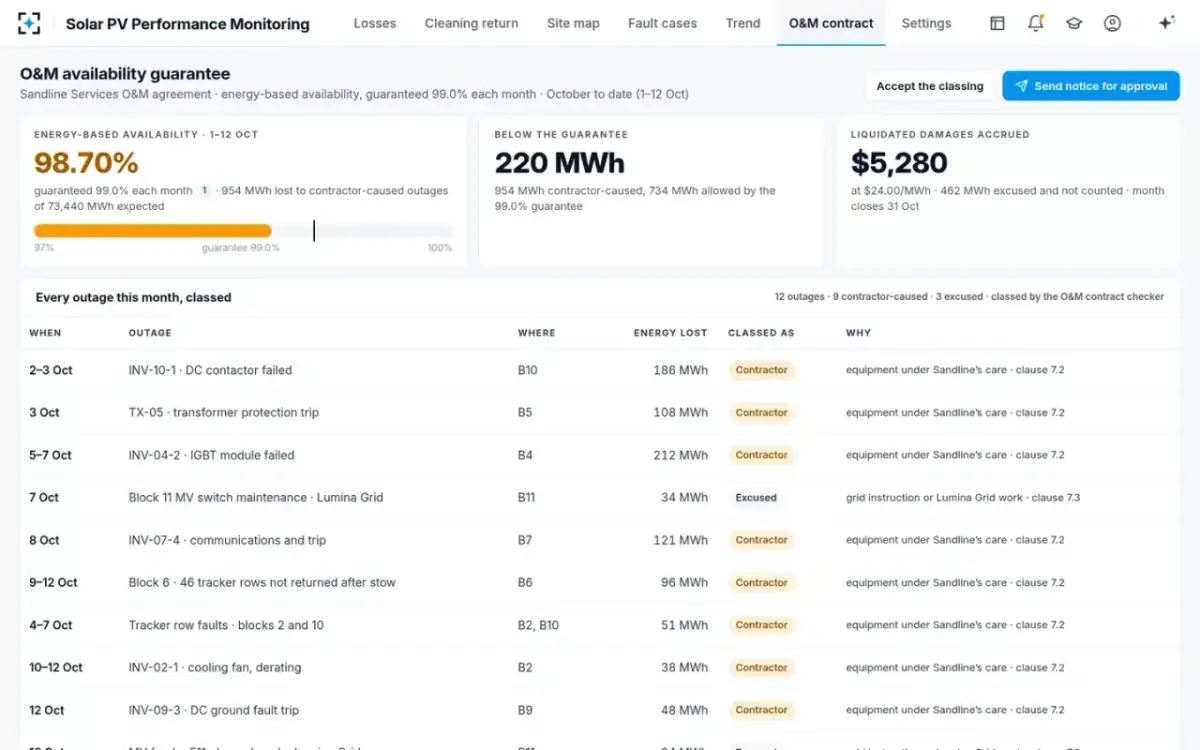Click Excused badge for Block 11 row
Viewport: 1200px width, 750px height.
tap(756, 497)
